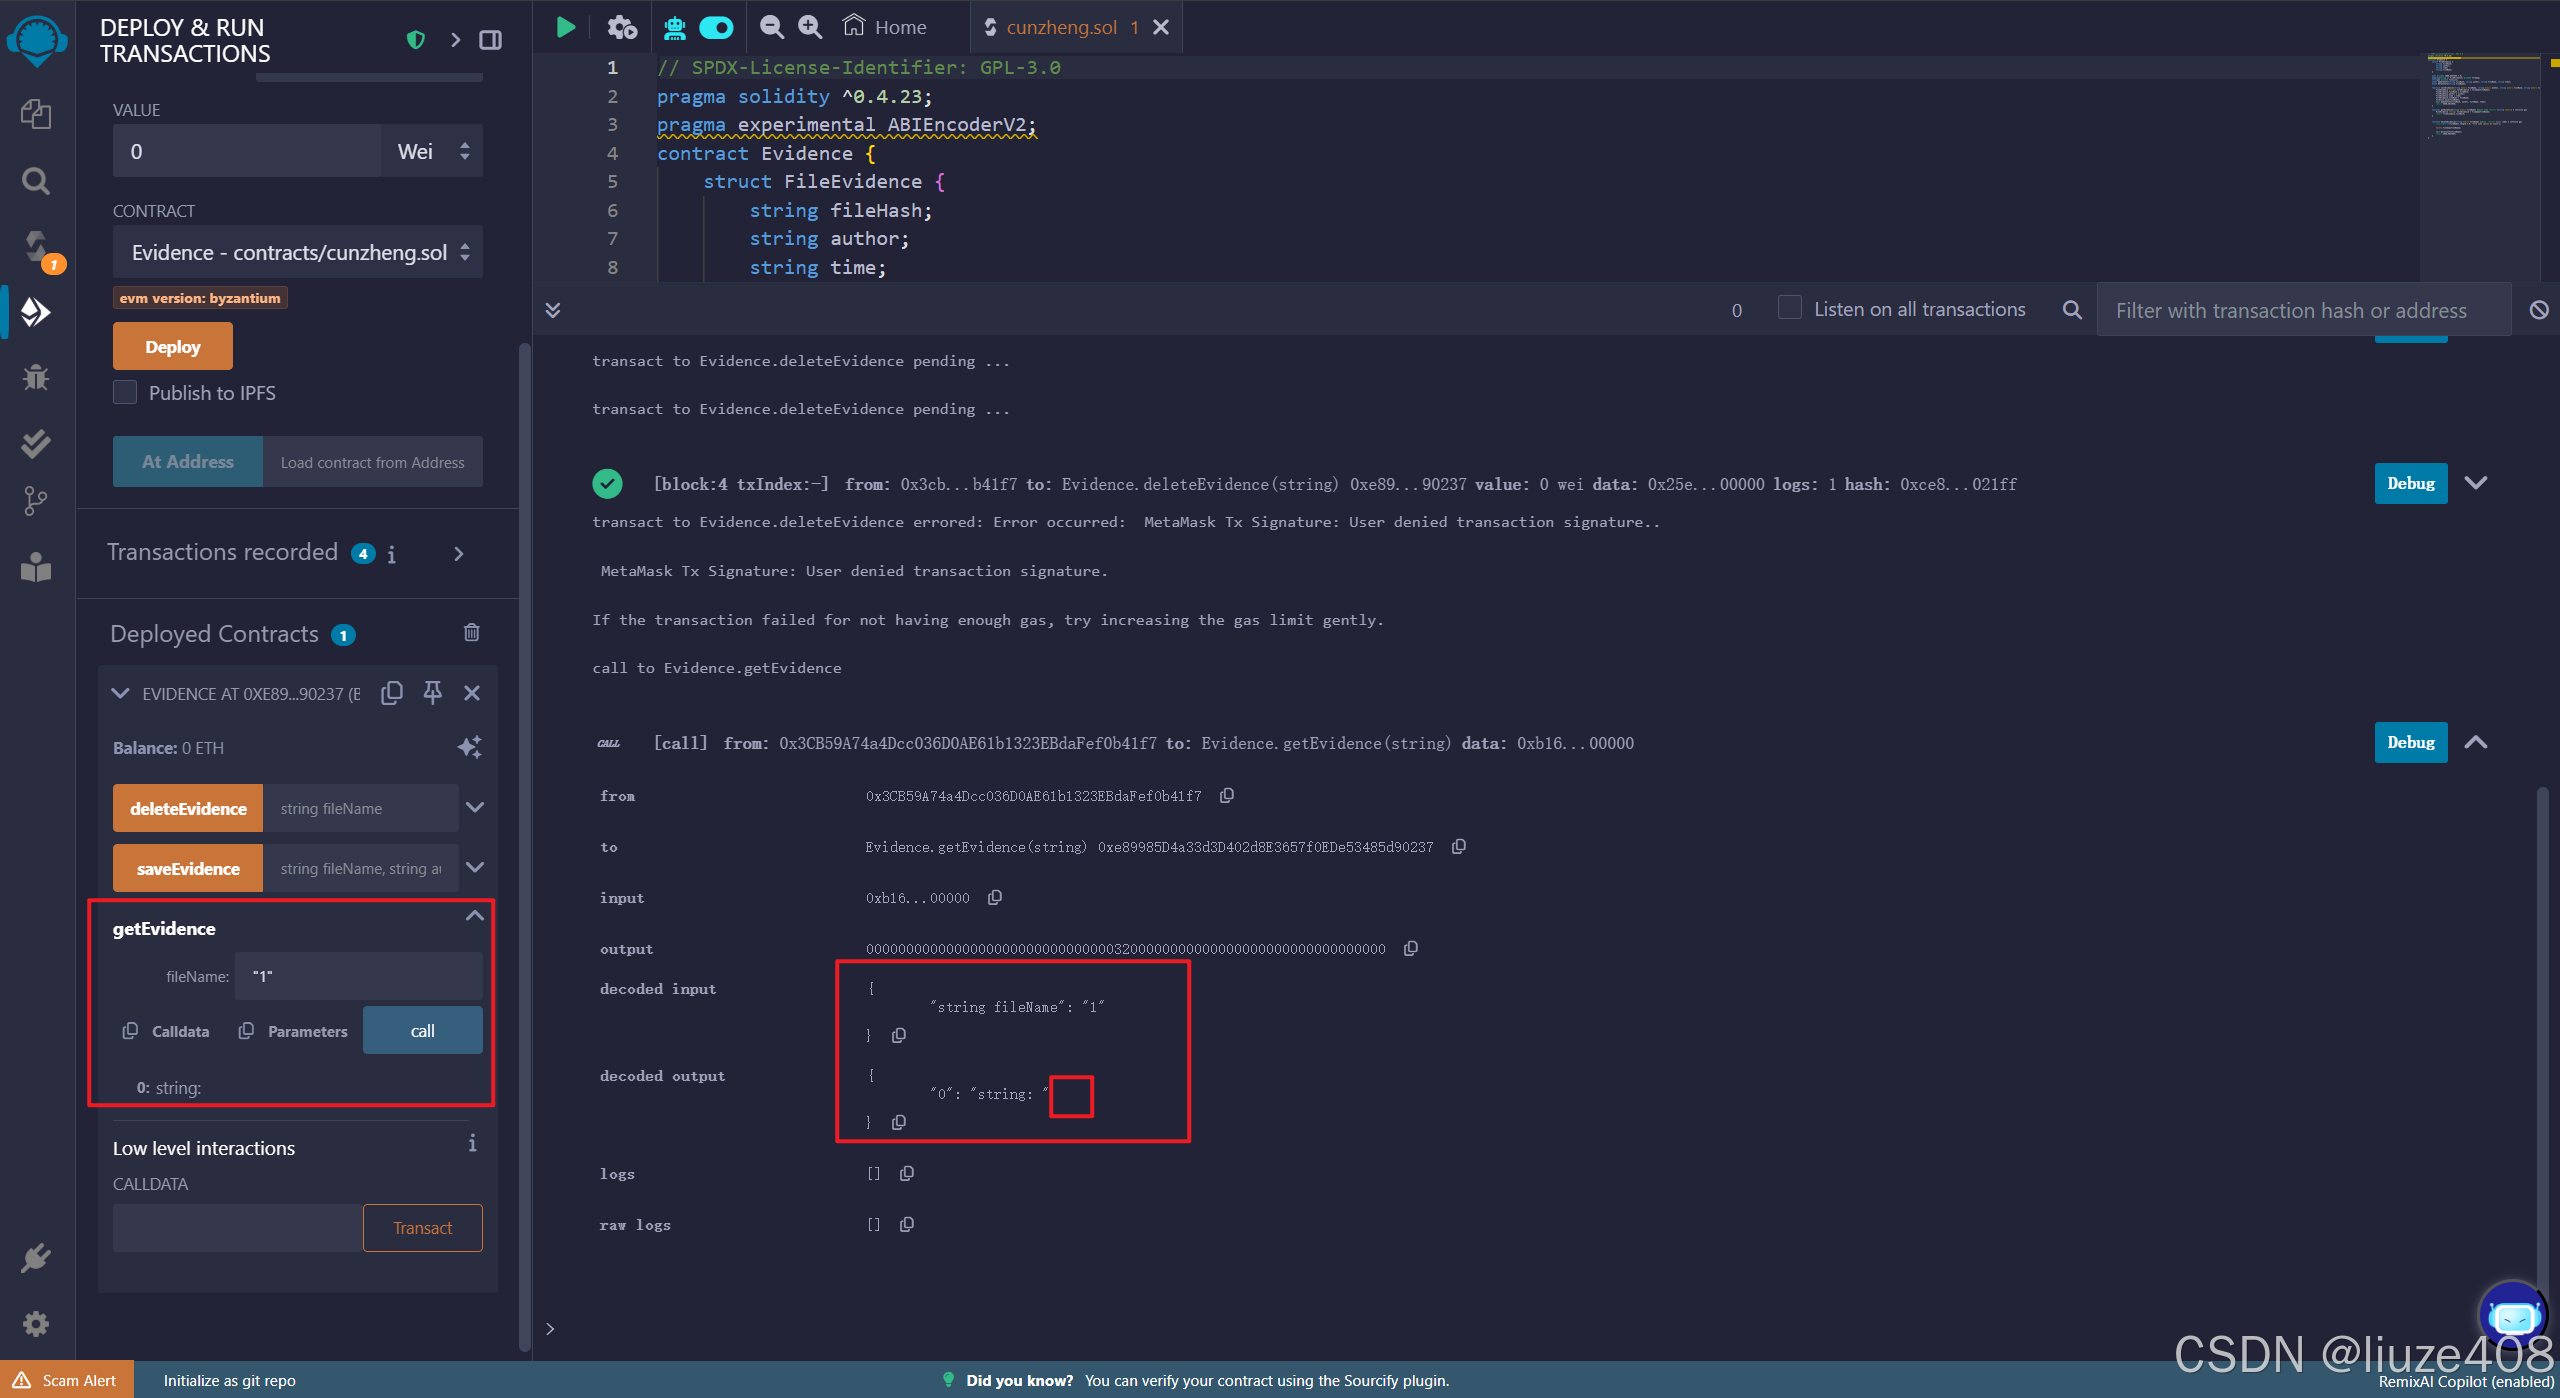Open Settings gear in sidebar
The image size is (2560, 1398).
click(x=36, y=1324)
